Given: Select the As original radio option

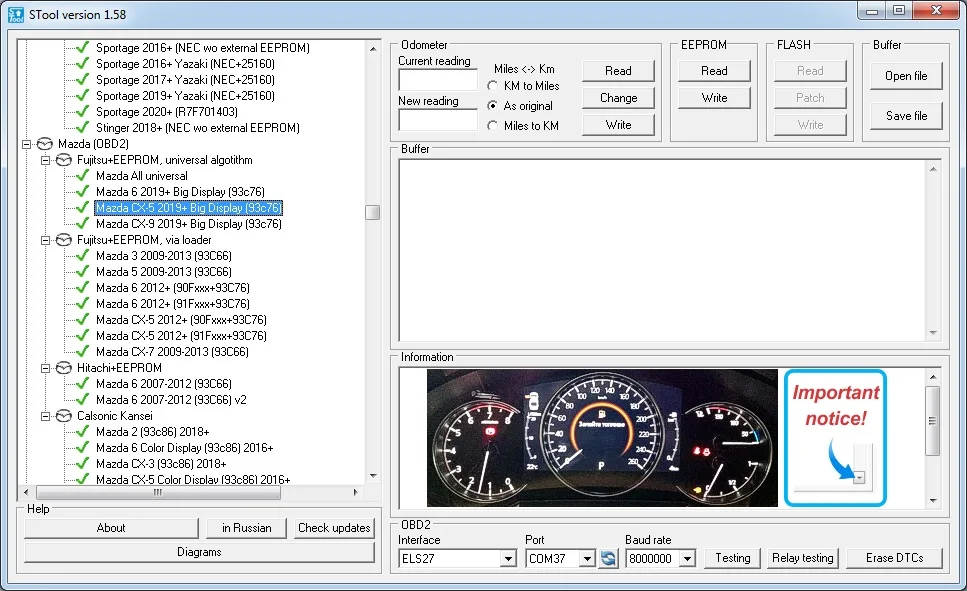Looking at the screenshot, I should 493,106.
